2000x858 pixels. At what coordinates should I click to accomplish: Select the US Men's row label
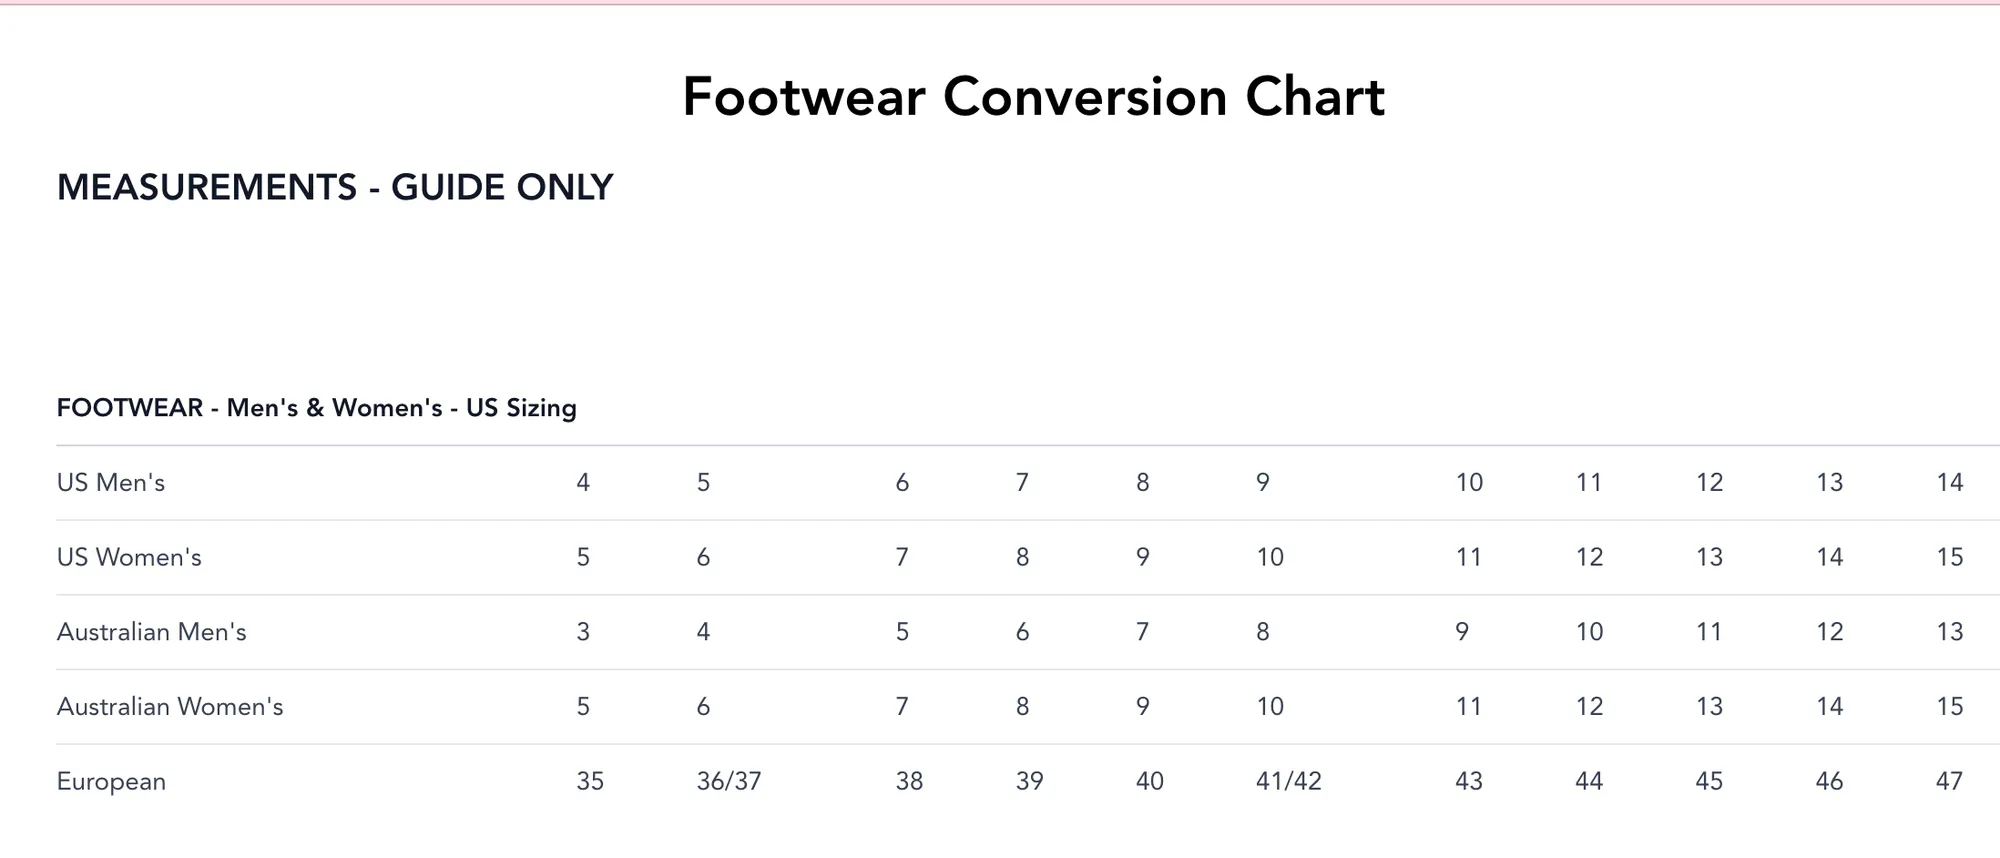(111, 482)
